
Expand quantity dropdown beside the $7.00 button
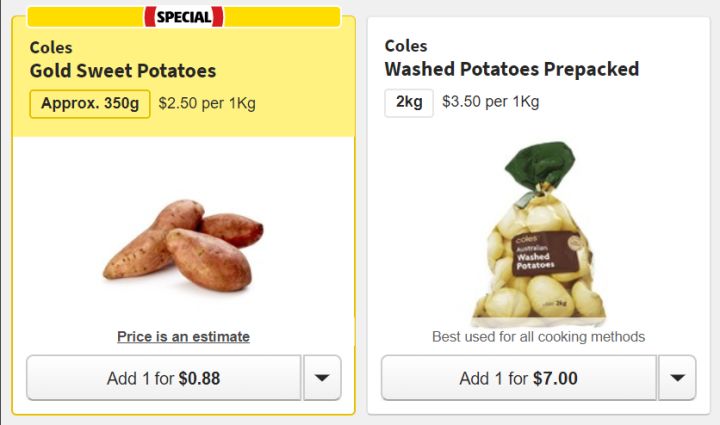coord(677,378)
